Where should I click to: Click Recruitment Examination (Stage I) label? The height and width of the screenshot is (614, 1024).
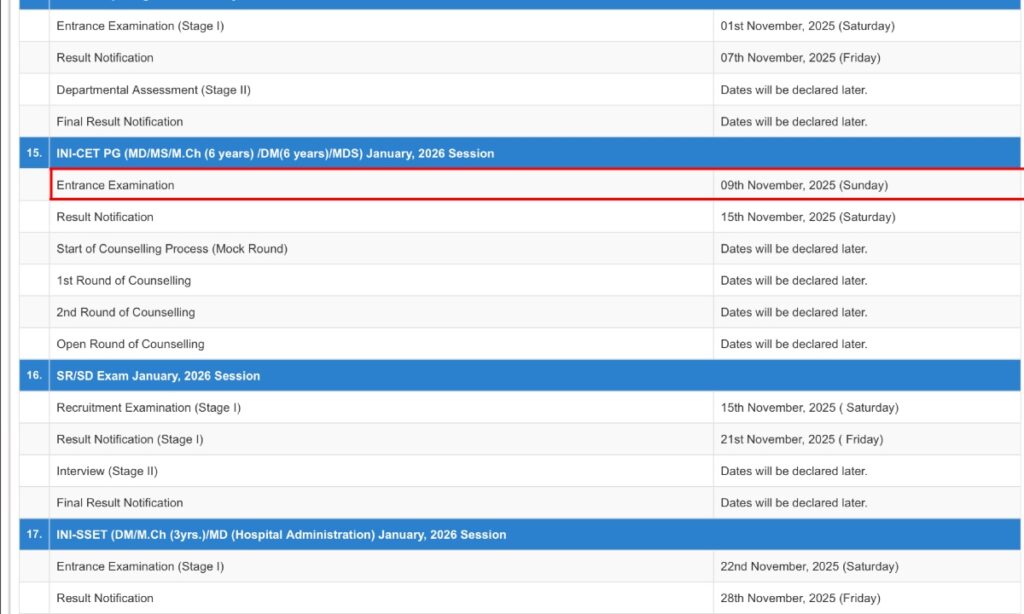click(148, 408)
